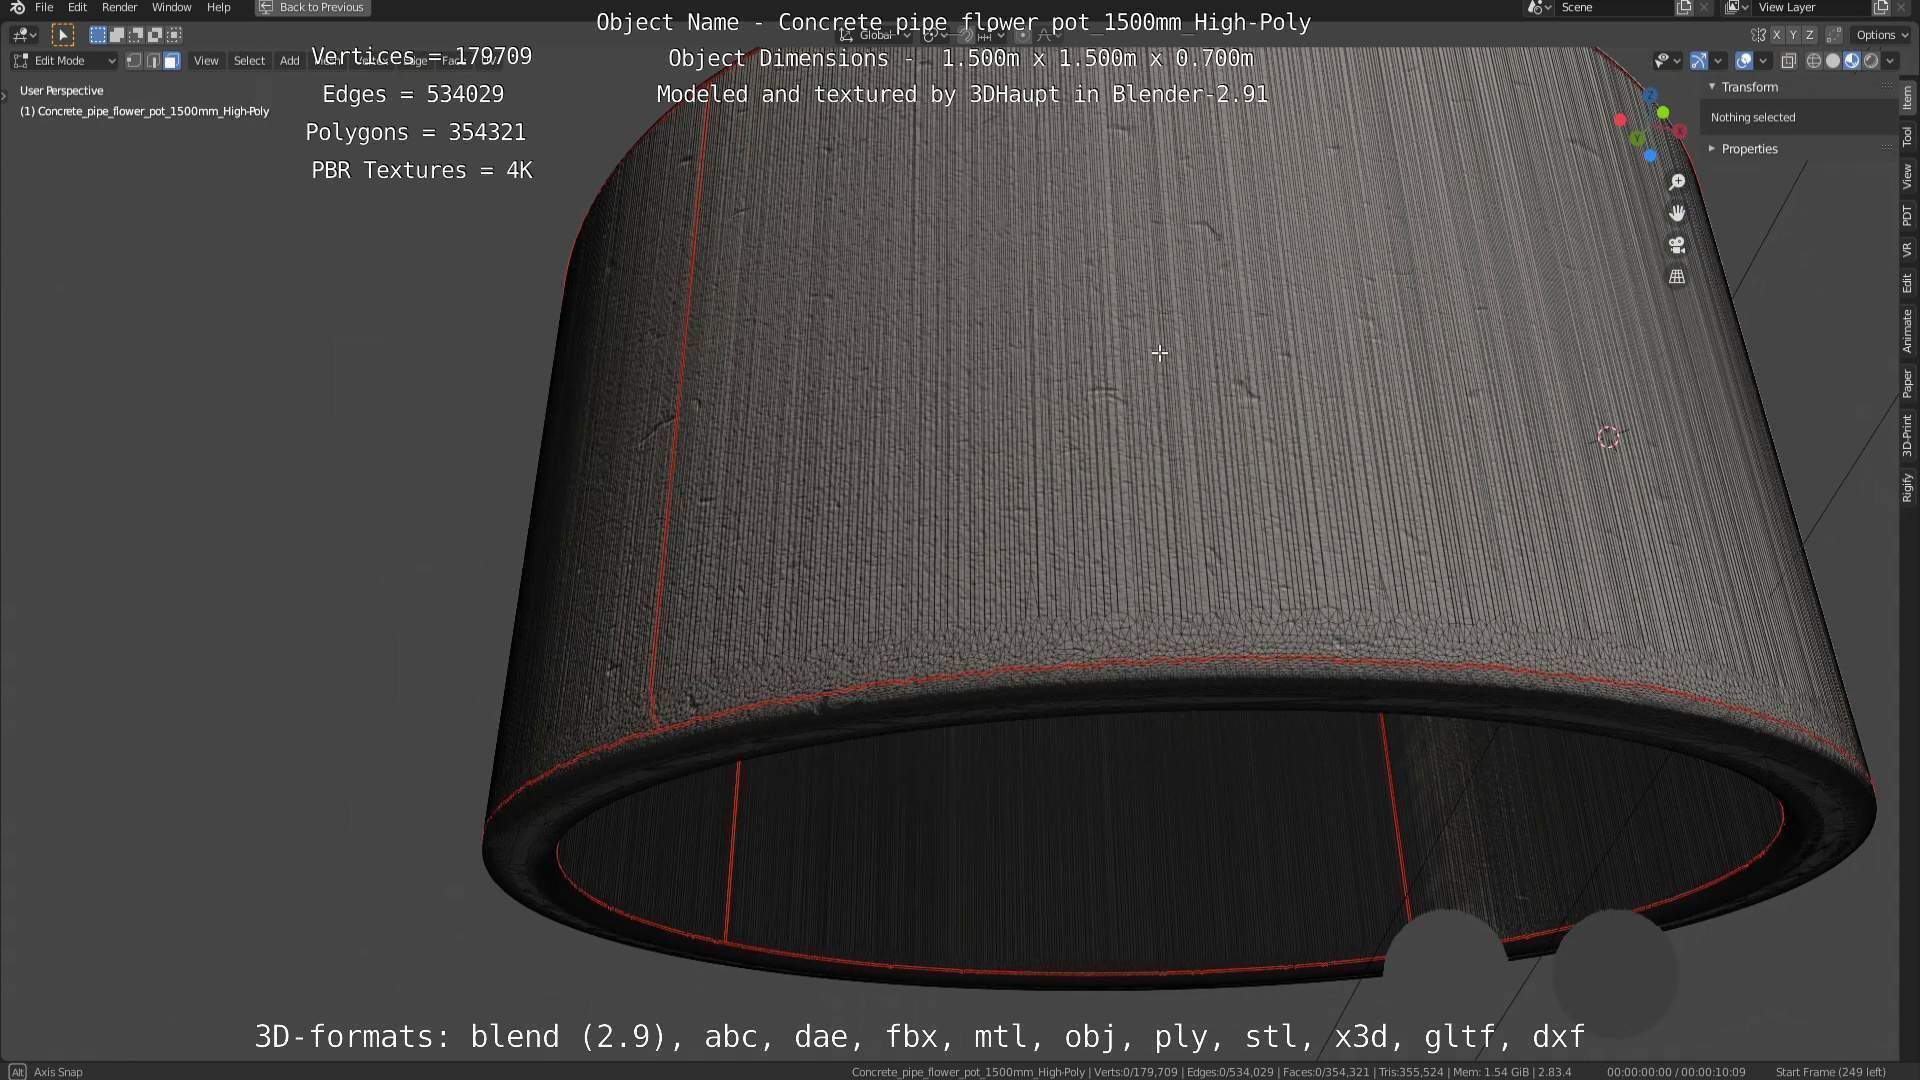The width and height of the screenshot is (1920, 1080).
Task: Toggle show overlays button
Action: point(1744,61)
